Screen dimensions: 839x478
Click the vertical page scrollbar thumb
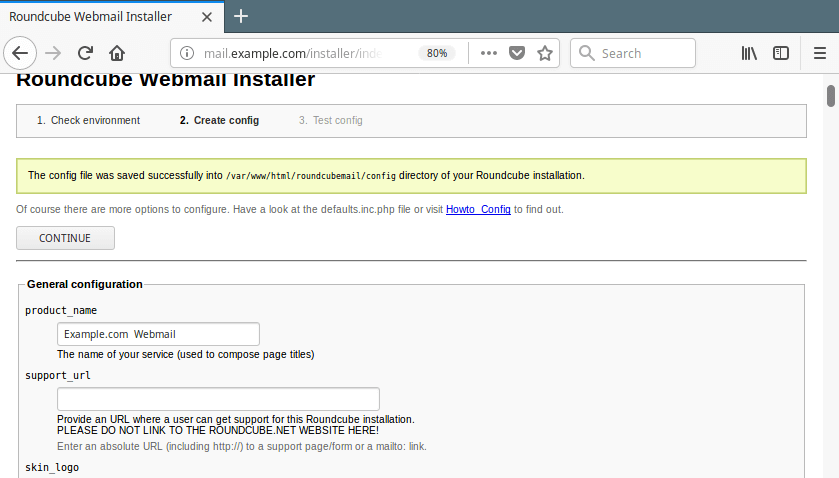click(830, 96)
